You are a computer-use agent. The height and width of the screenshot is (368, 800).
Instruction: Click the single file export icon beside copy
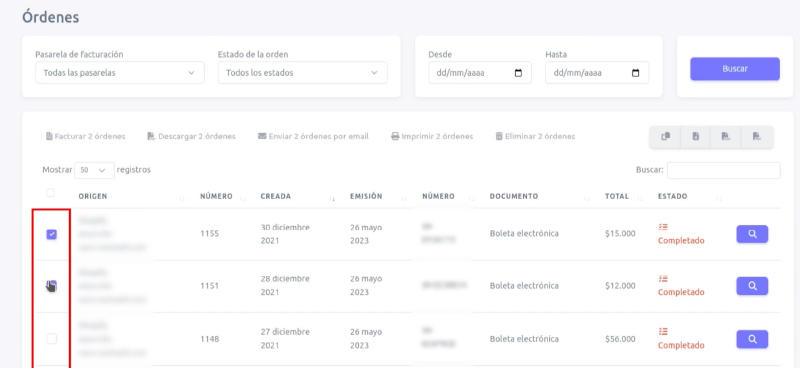click(x=695, y=137)
